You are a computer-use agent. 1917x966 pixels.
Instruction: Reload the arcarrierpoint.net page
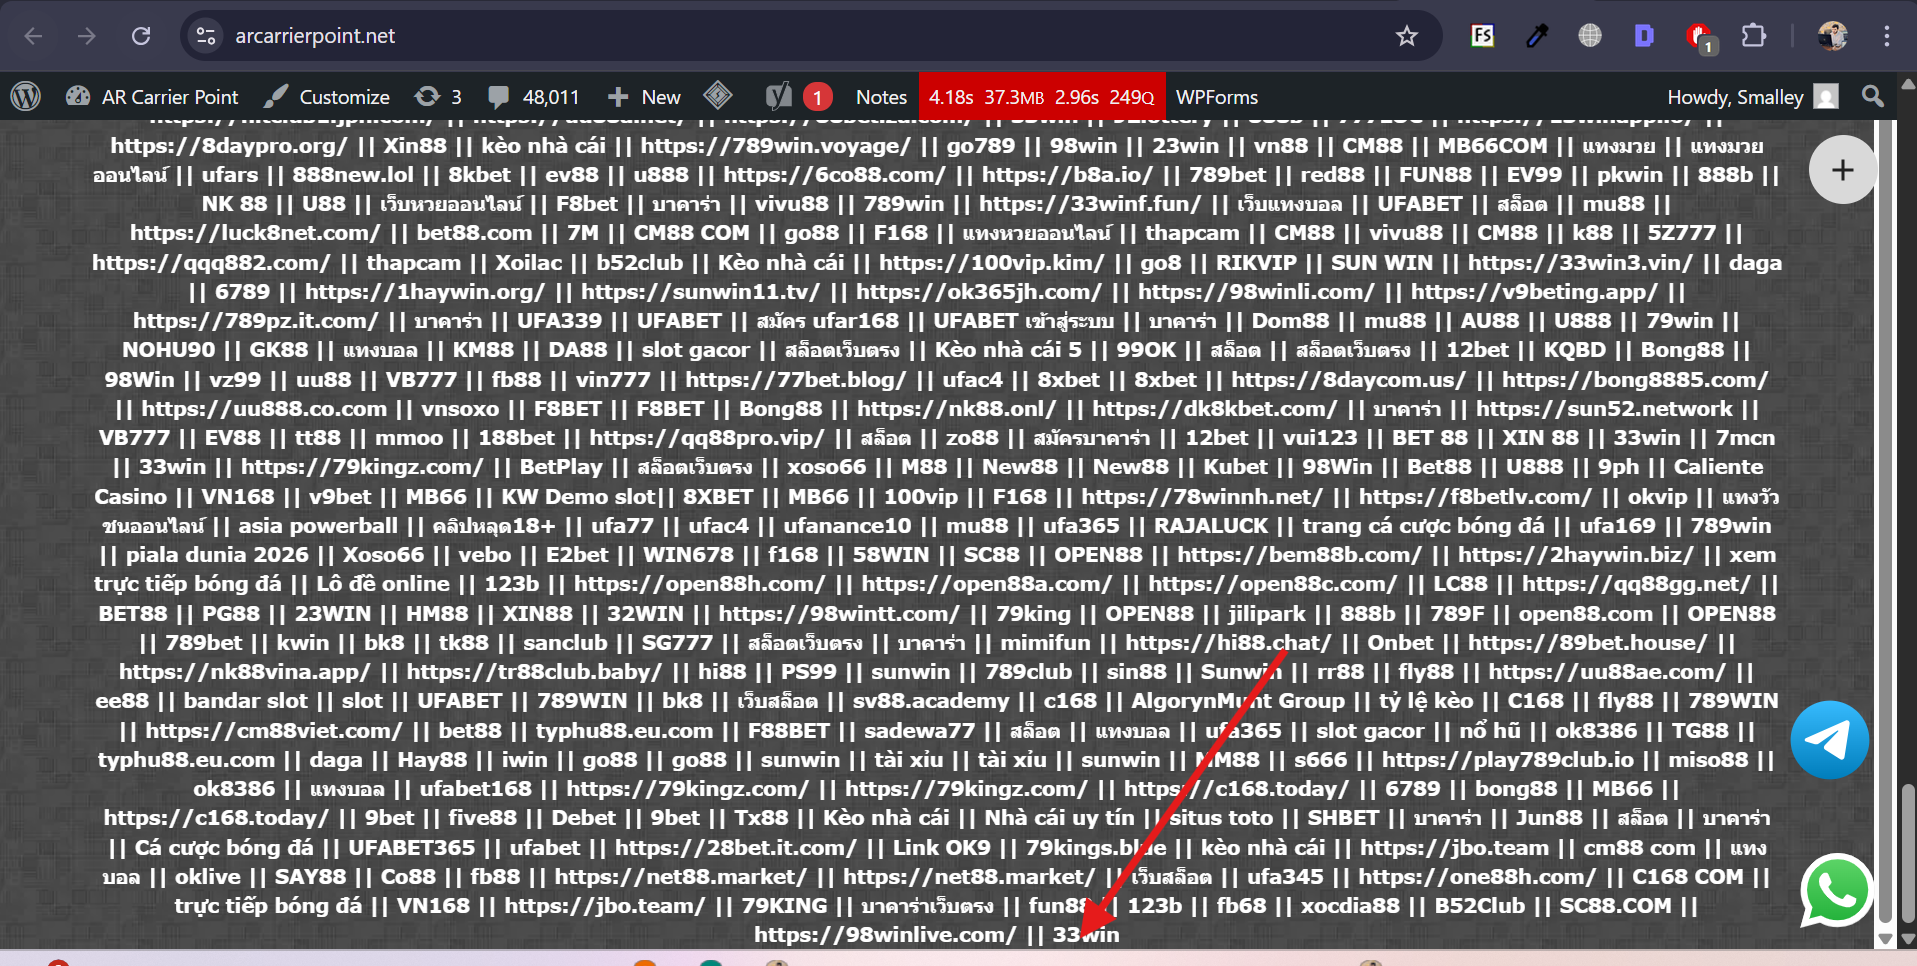point(141,36)
